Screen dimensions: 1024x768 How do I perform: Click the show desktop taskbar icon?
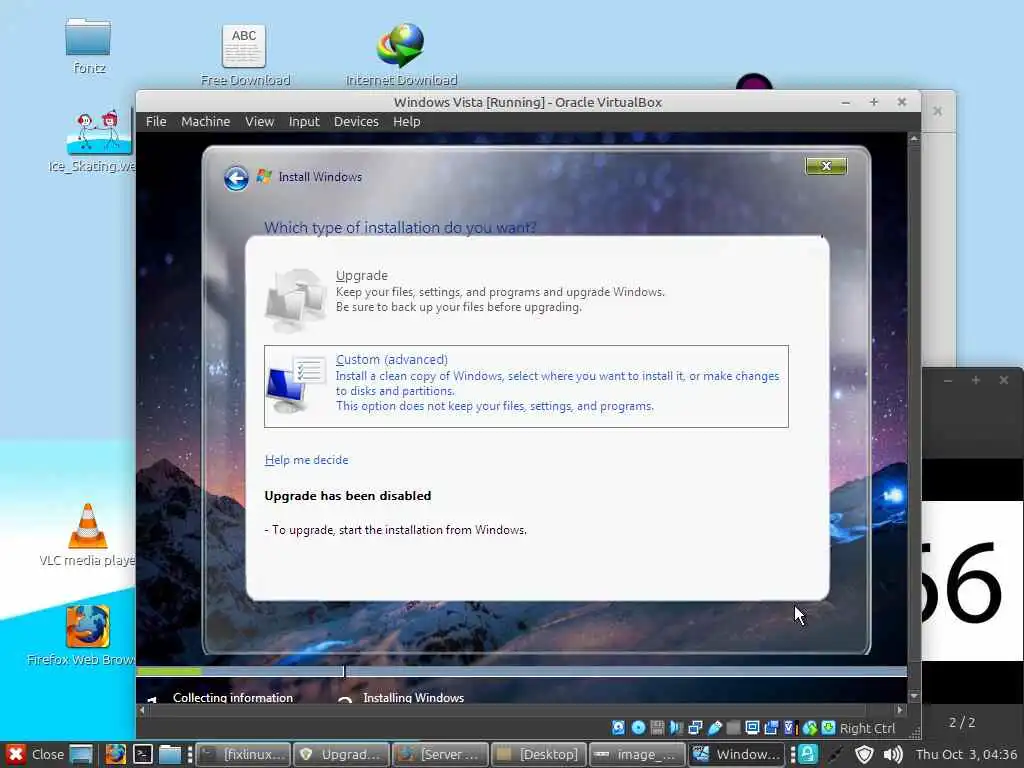tap(82, 754)
